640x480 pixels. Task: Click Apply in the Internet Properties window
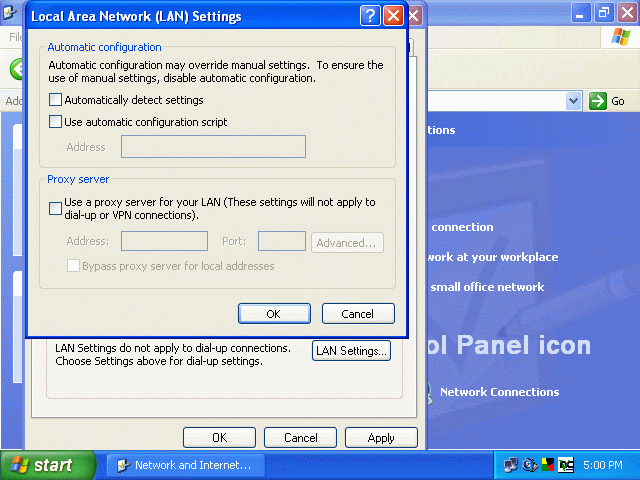[381, 438]
